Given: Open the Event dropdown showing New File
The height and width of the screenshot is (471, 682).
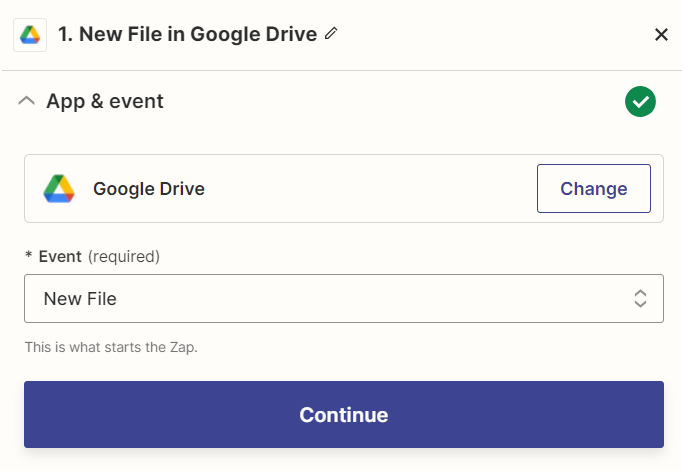Looking at the screenshot, I should click(x=343, y=298).
